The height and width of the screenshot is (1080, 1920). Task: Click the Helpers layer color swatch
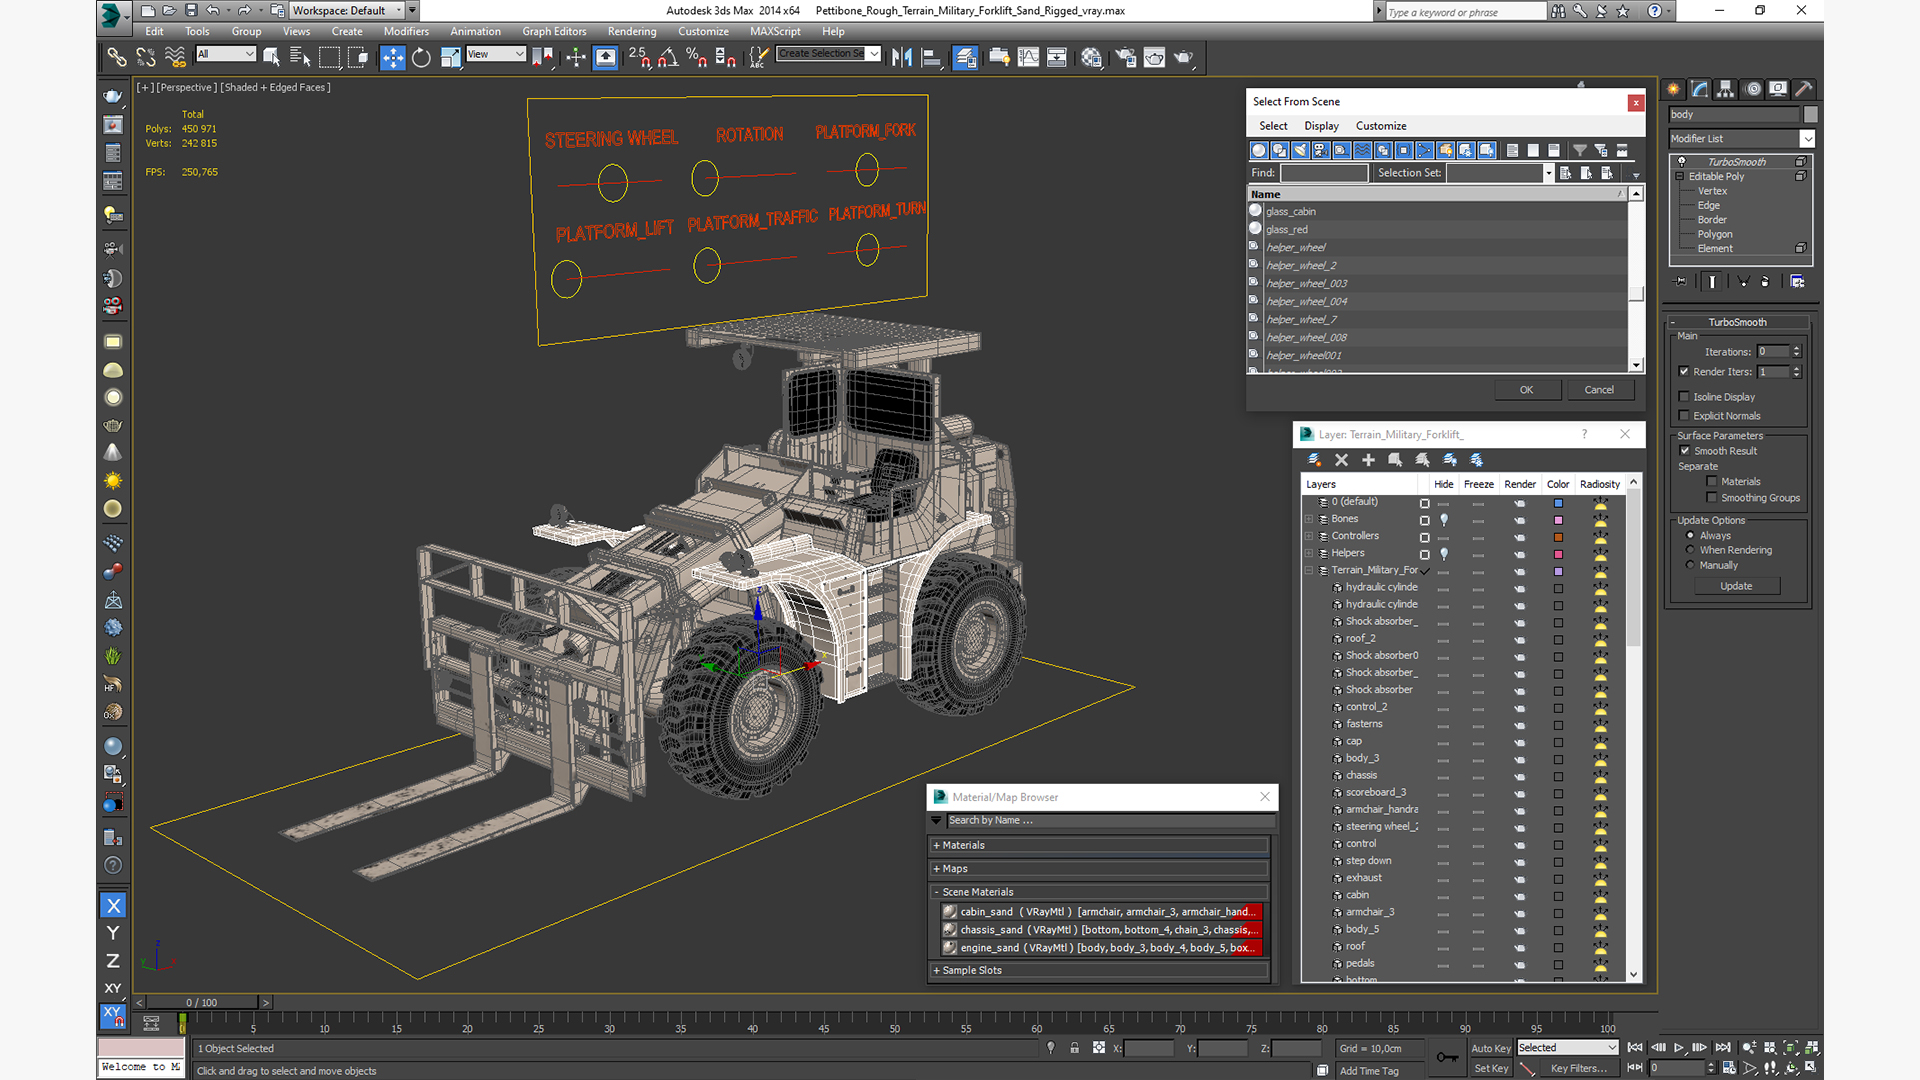(1558, 554)
